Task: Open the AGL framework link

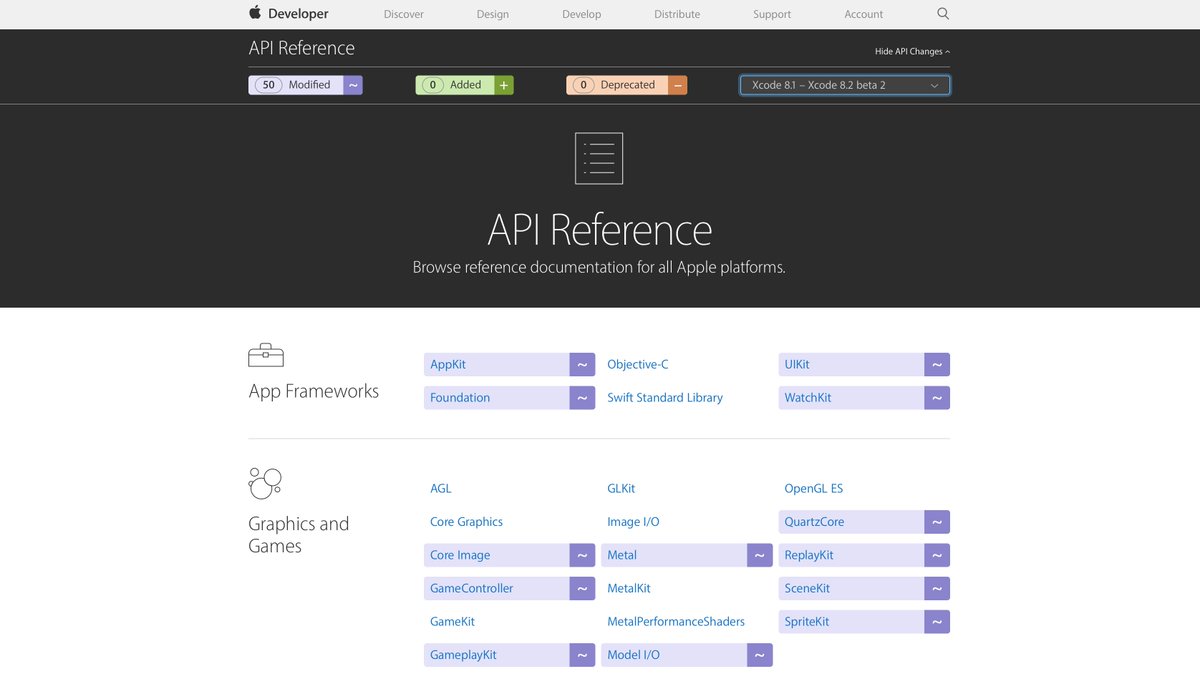Action: tap(441, 489)
